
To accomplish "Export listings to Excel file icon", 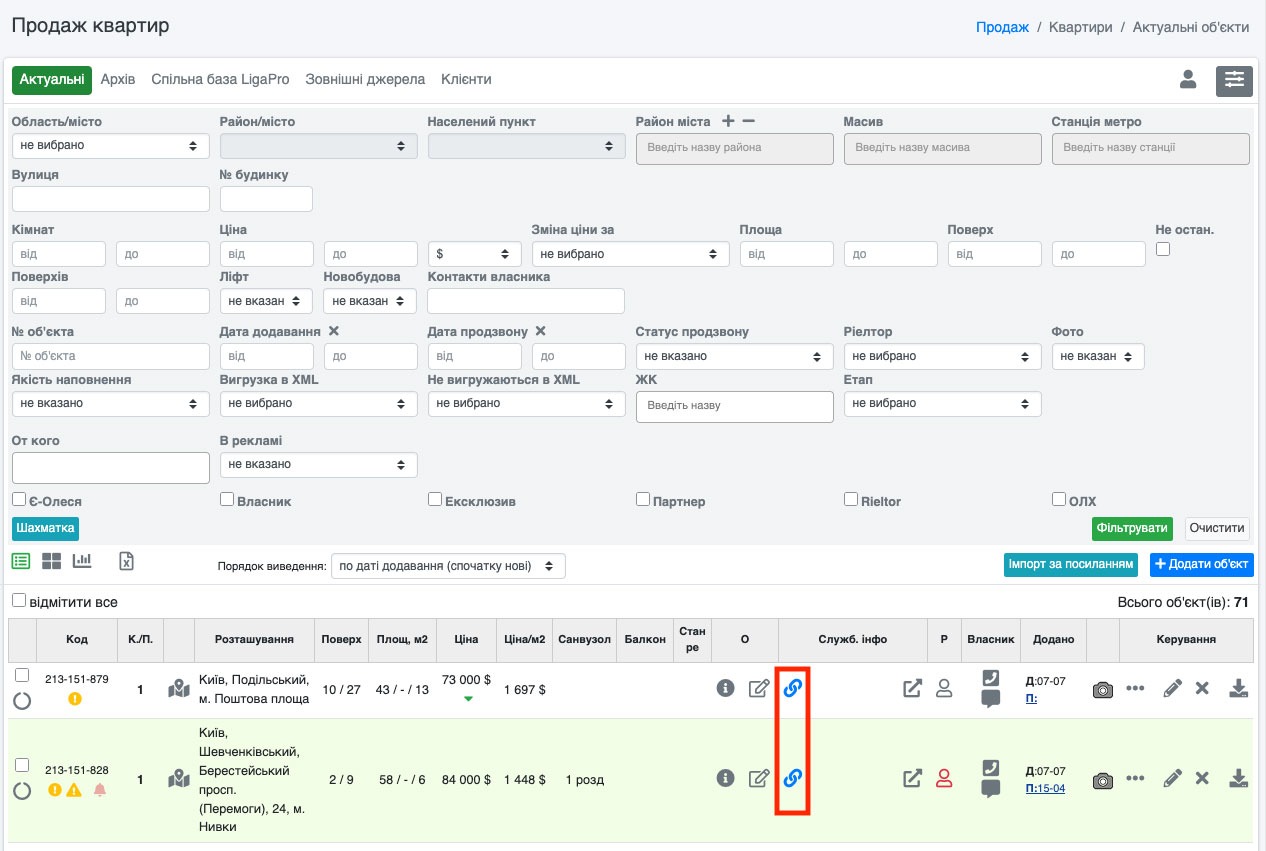I will 126,561.
